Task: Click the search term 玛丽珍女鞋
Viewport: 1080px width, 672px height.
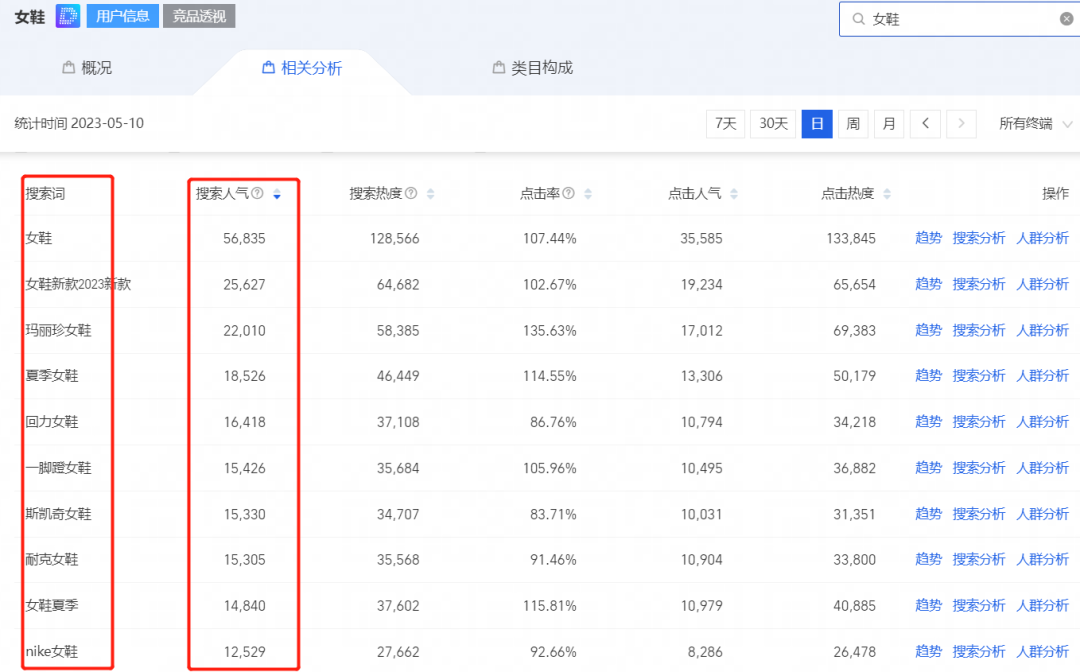Action: coord(58,330)
